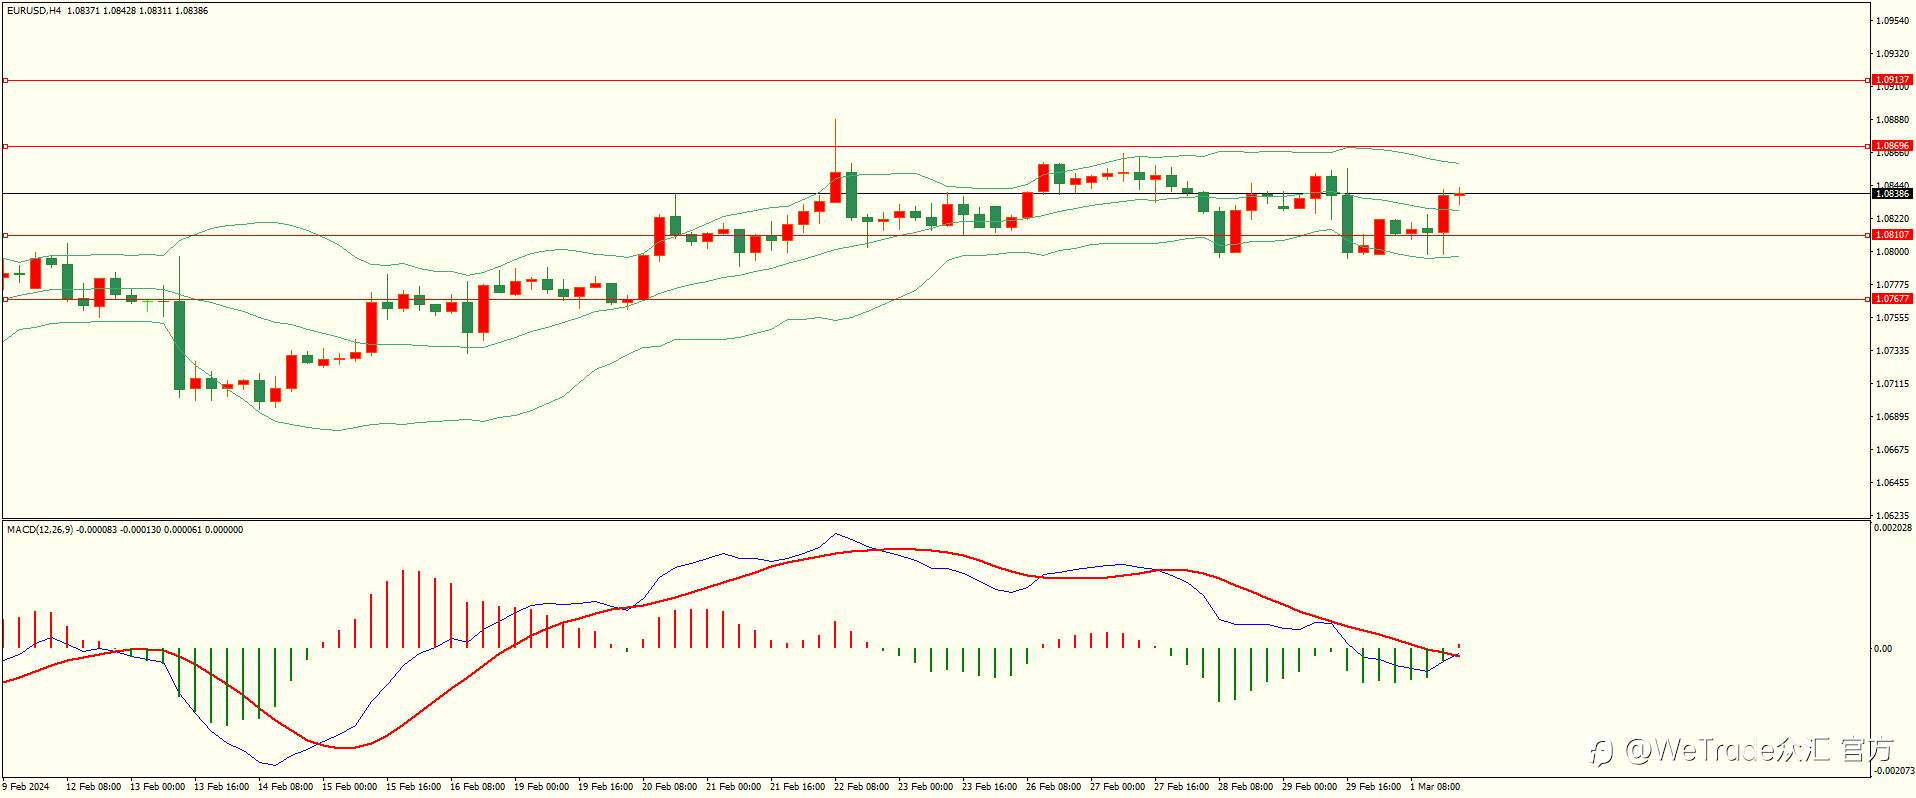Select the 1.08107 resistance line label
The image size is (1916, 798).
[x=1891, y=235]
